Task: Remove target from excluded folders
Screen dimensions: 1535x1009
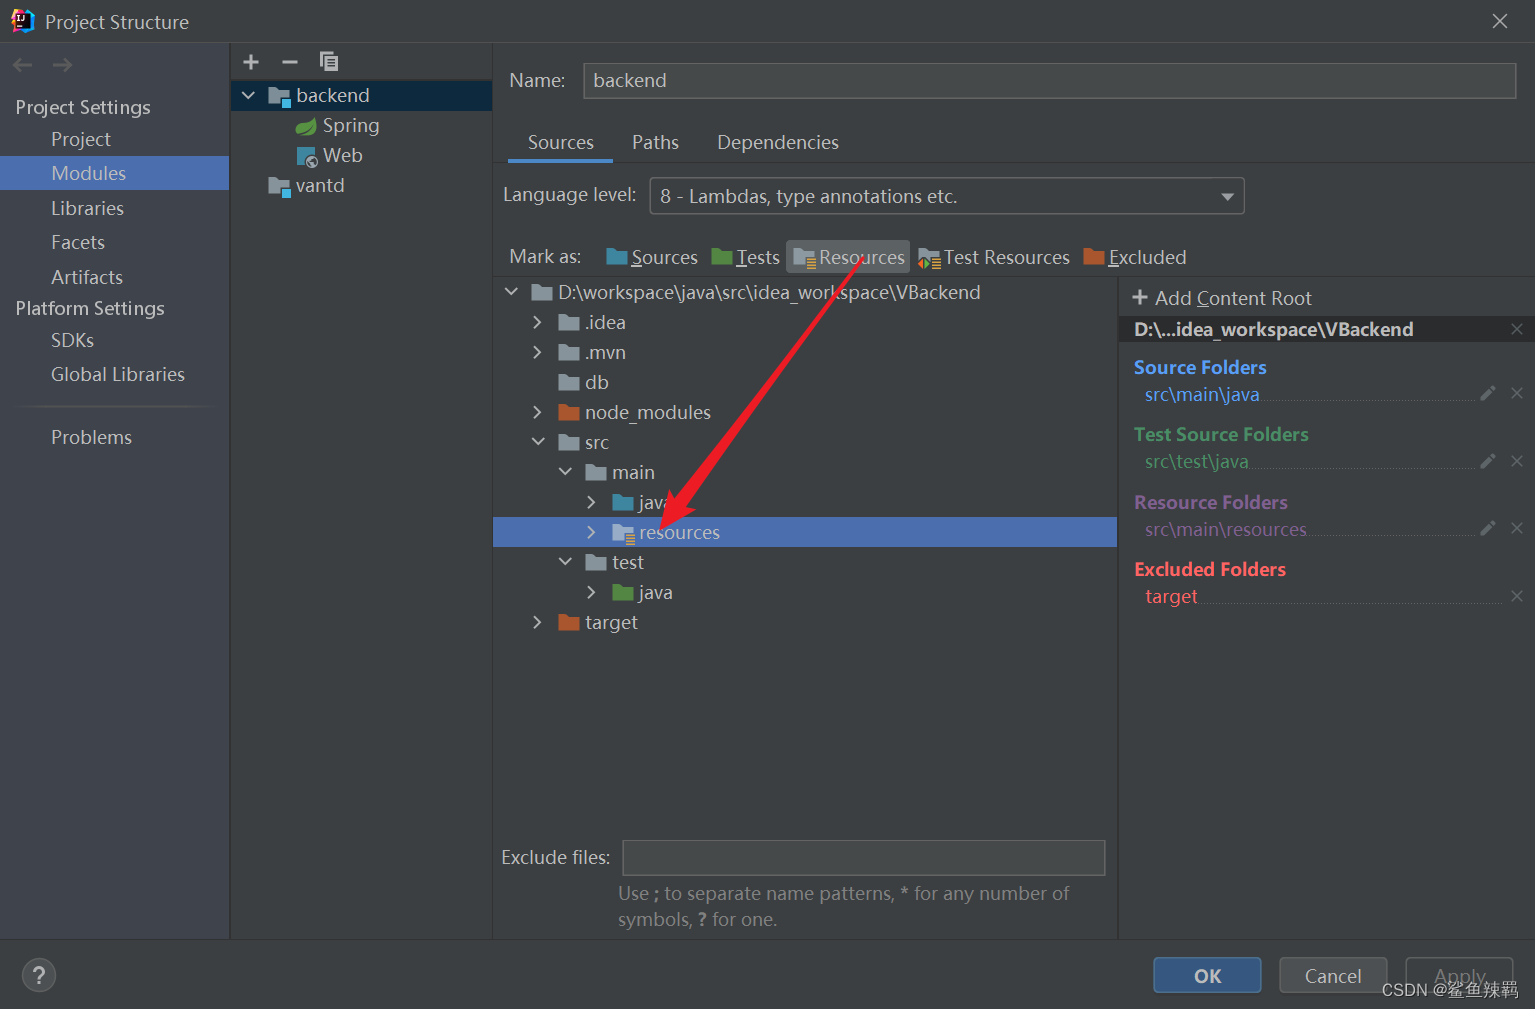Action: tap(1517, 596)
